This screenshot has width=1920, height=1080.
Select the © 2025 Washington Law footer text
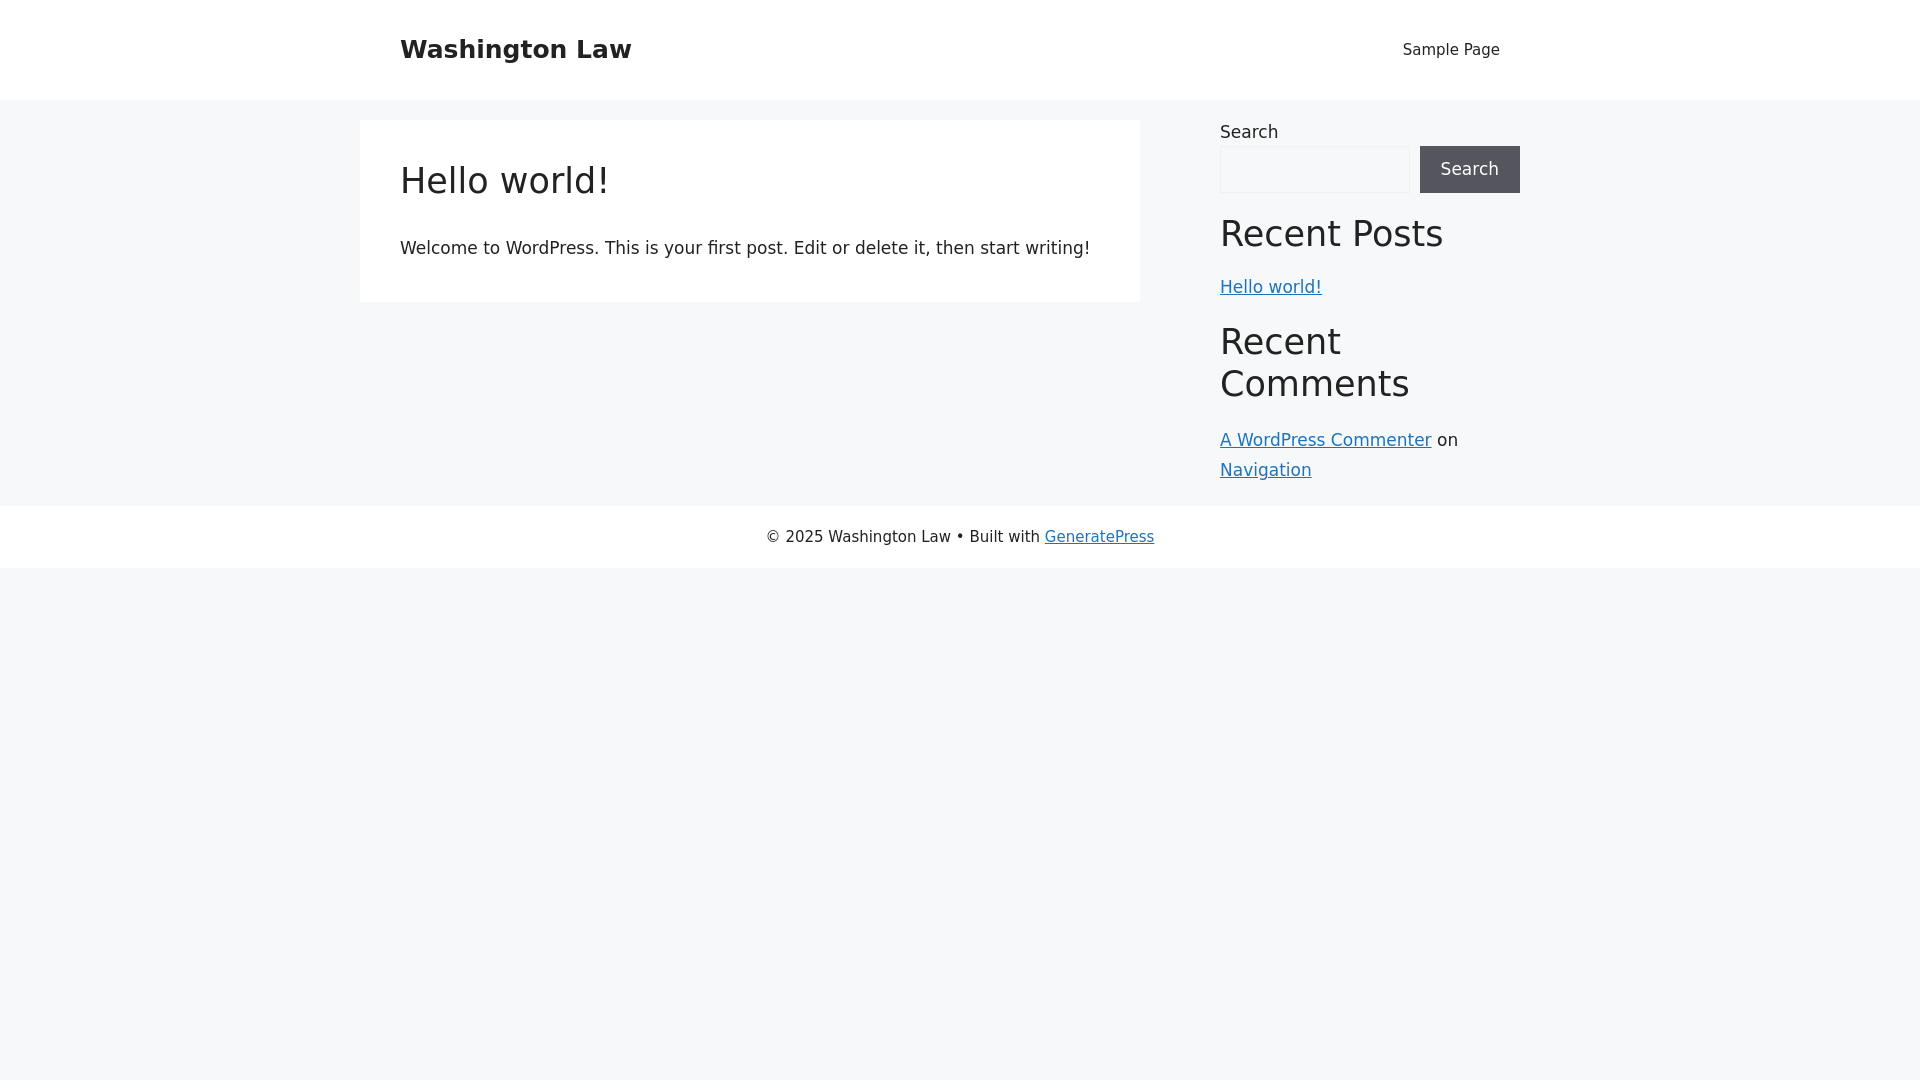click(x=858, y=537)
